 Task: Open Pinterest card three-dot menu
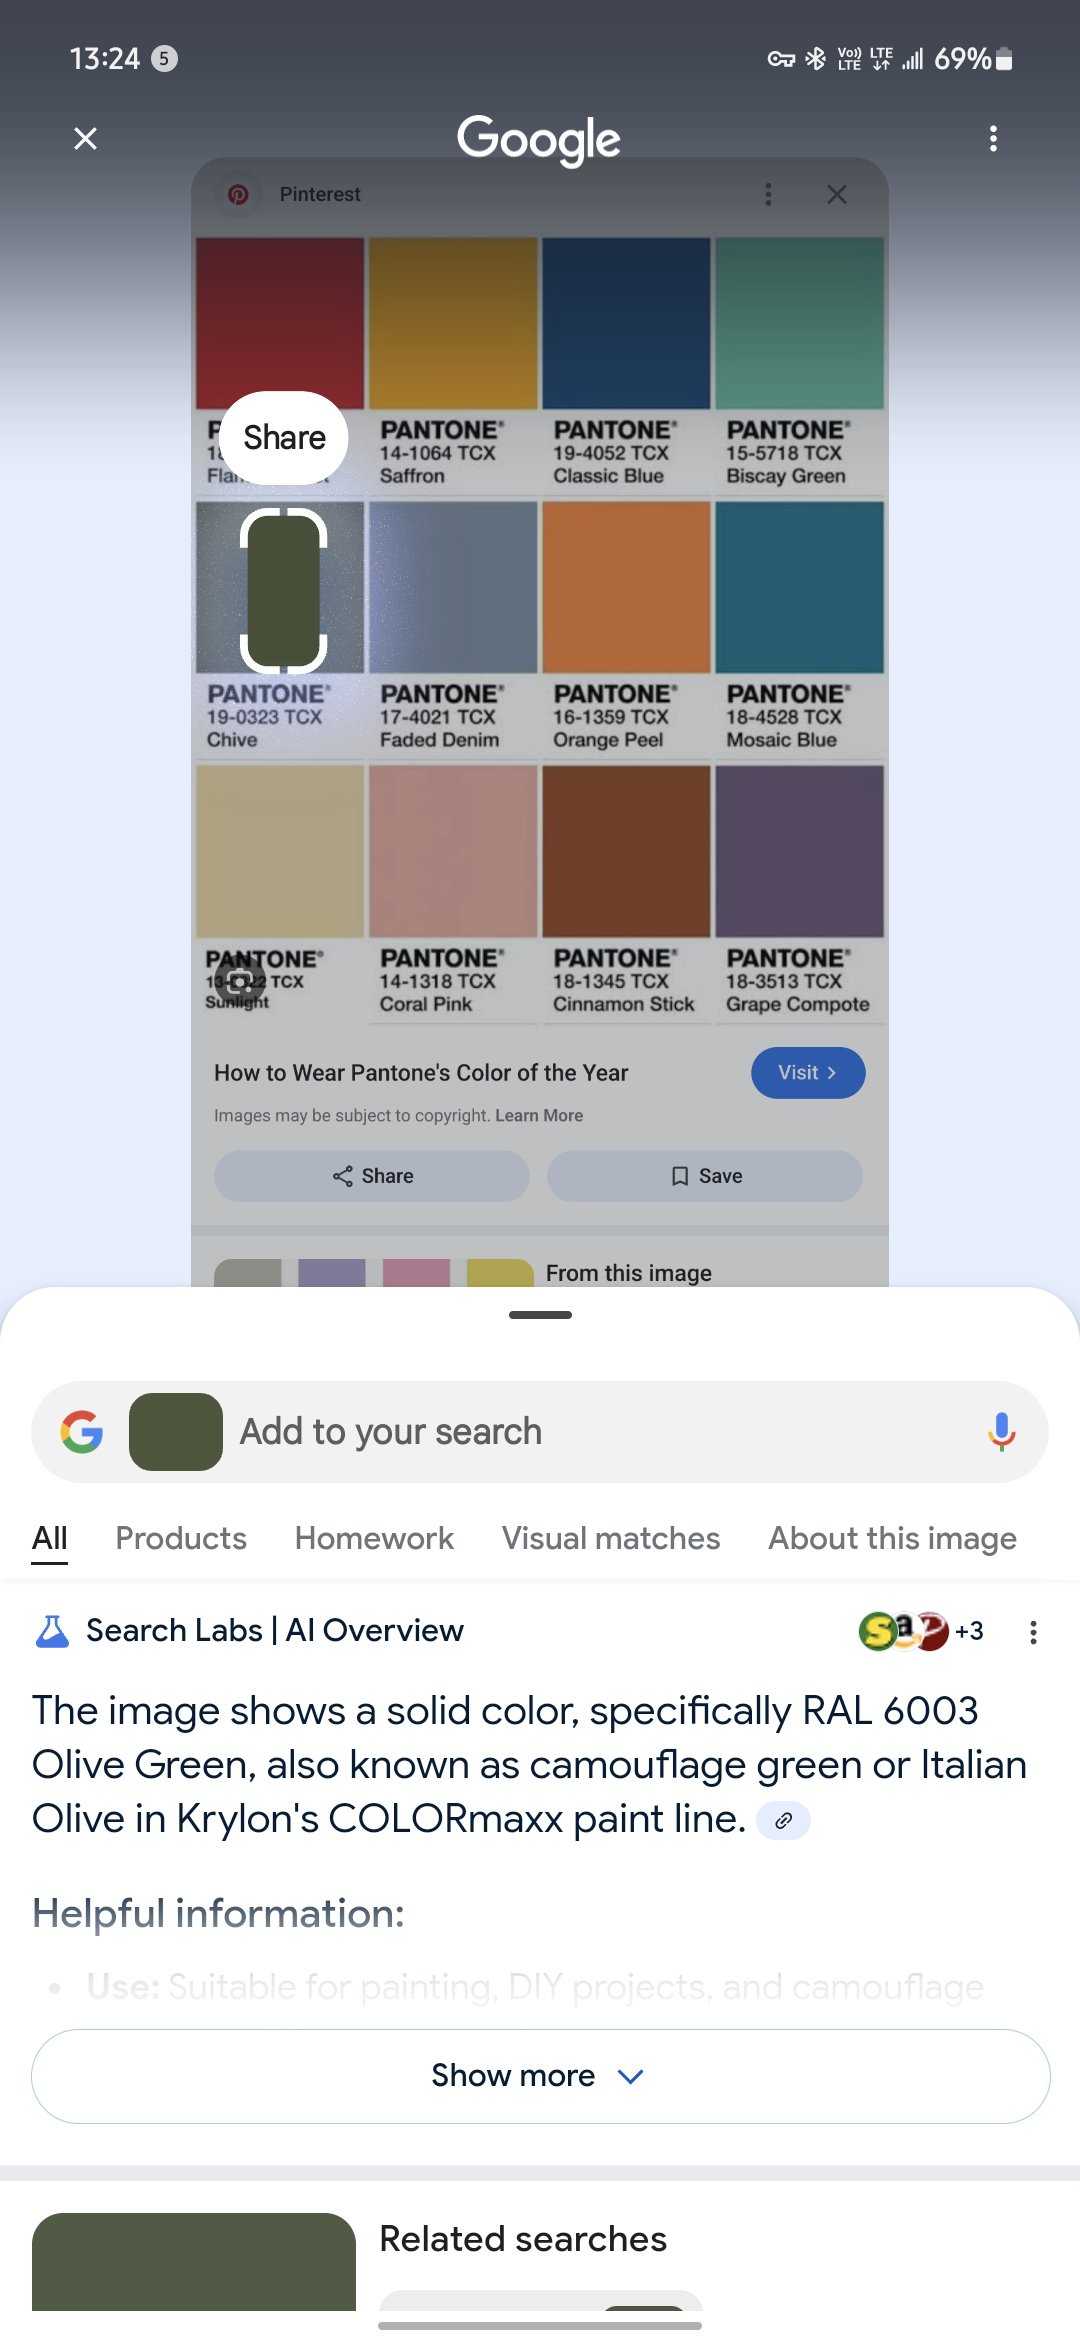tap(768, 194)
